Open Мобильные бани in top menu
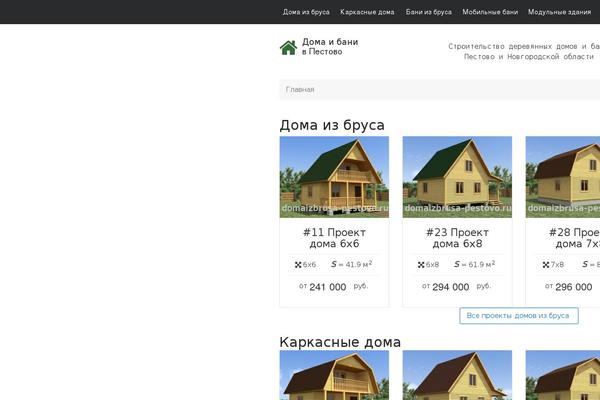Image resolution: width=600 pixels, height=400 pixels. 490,12
